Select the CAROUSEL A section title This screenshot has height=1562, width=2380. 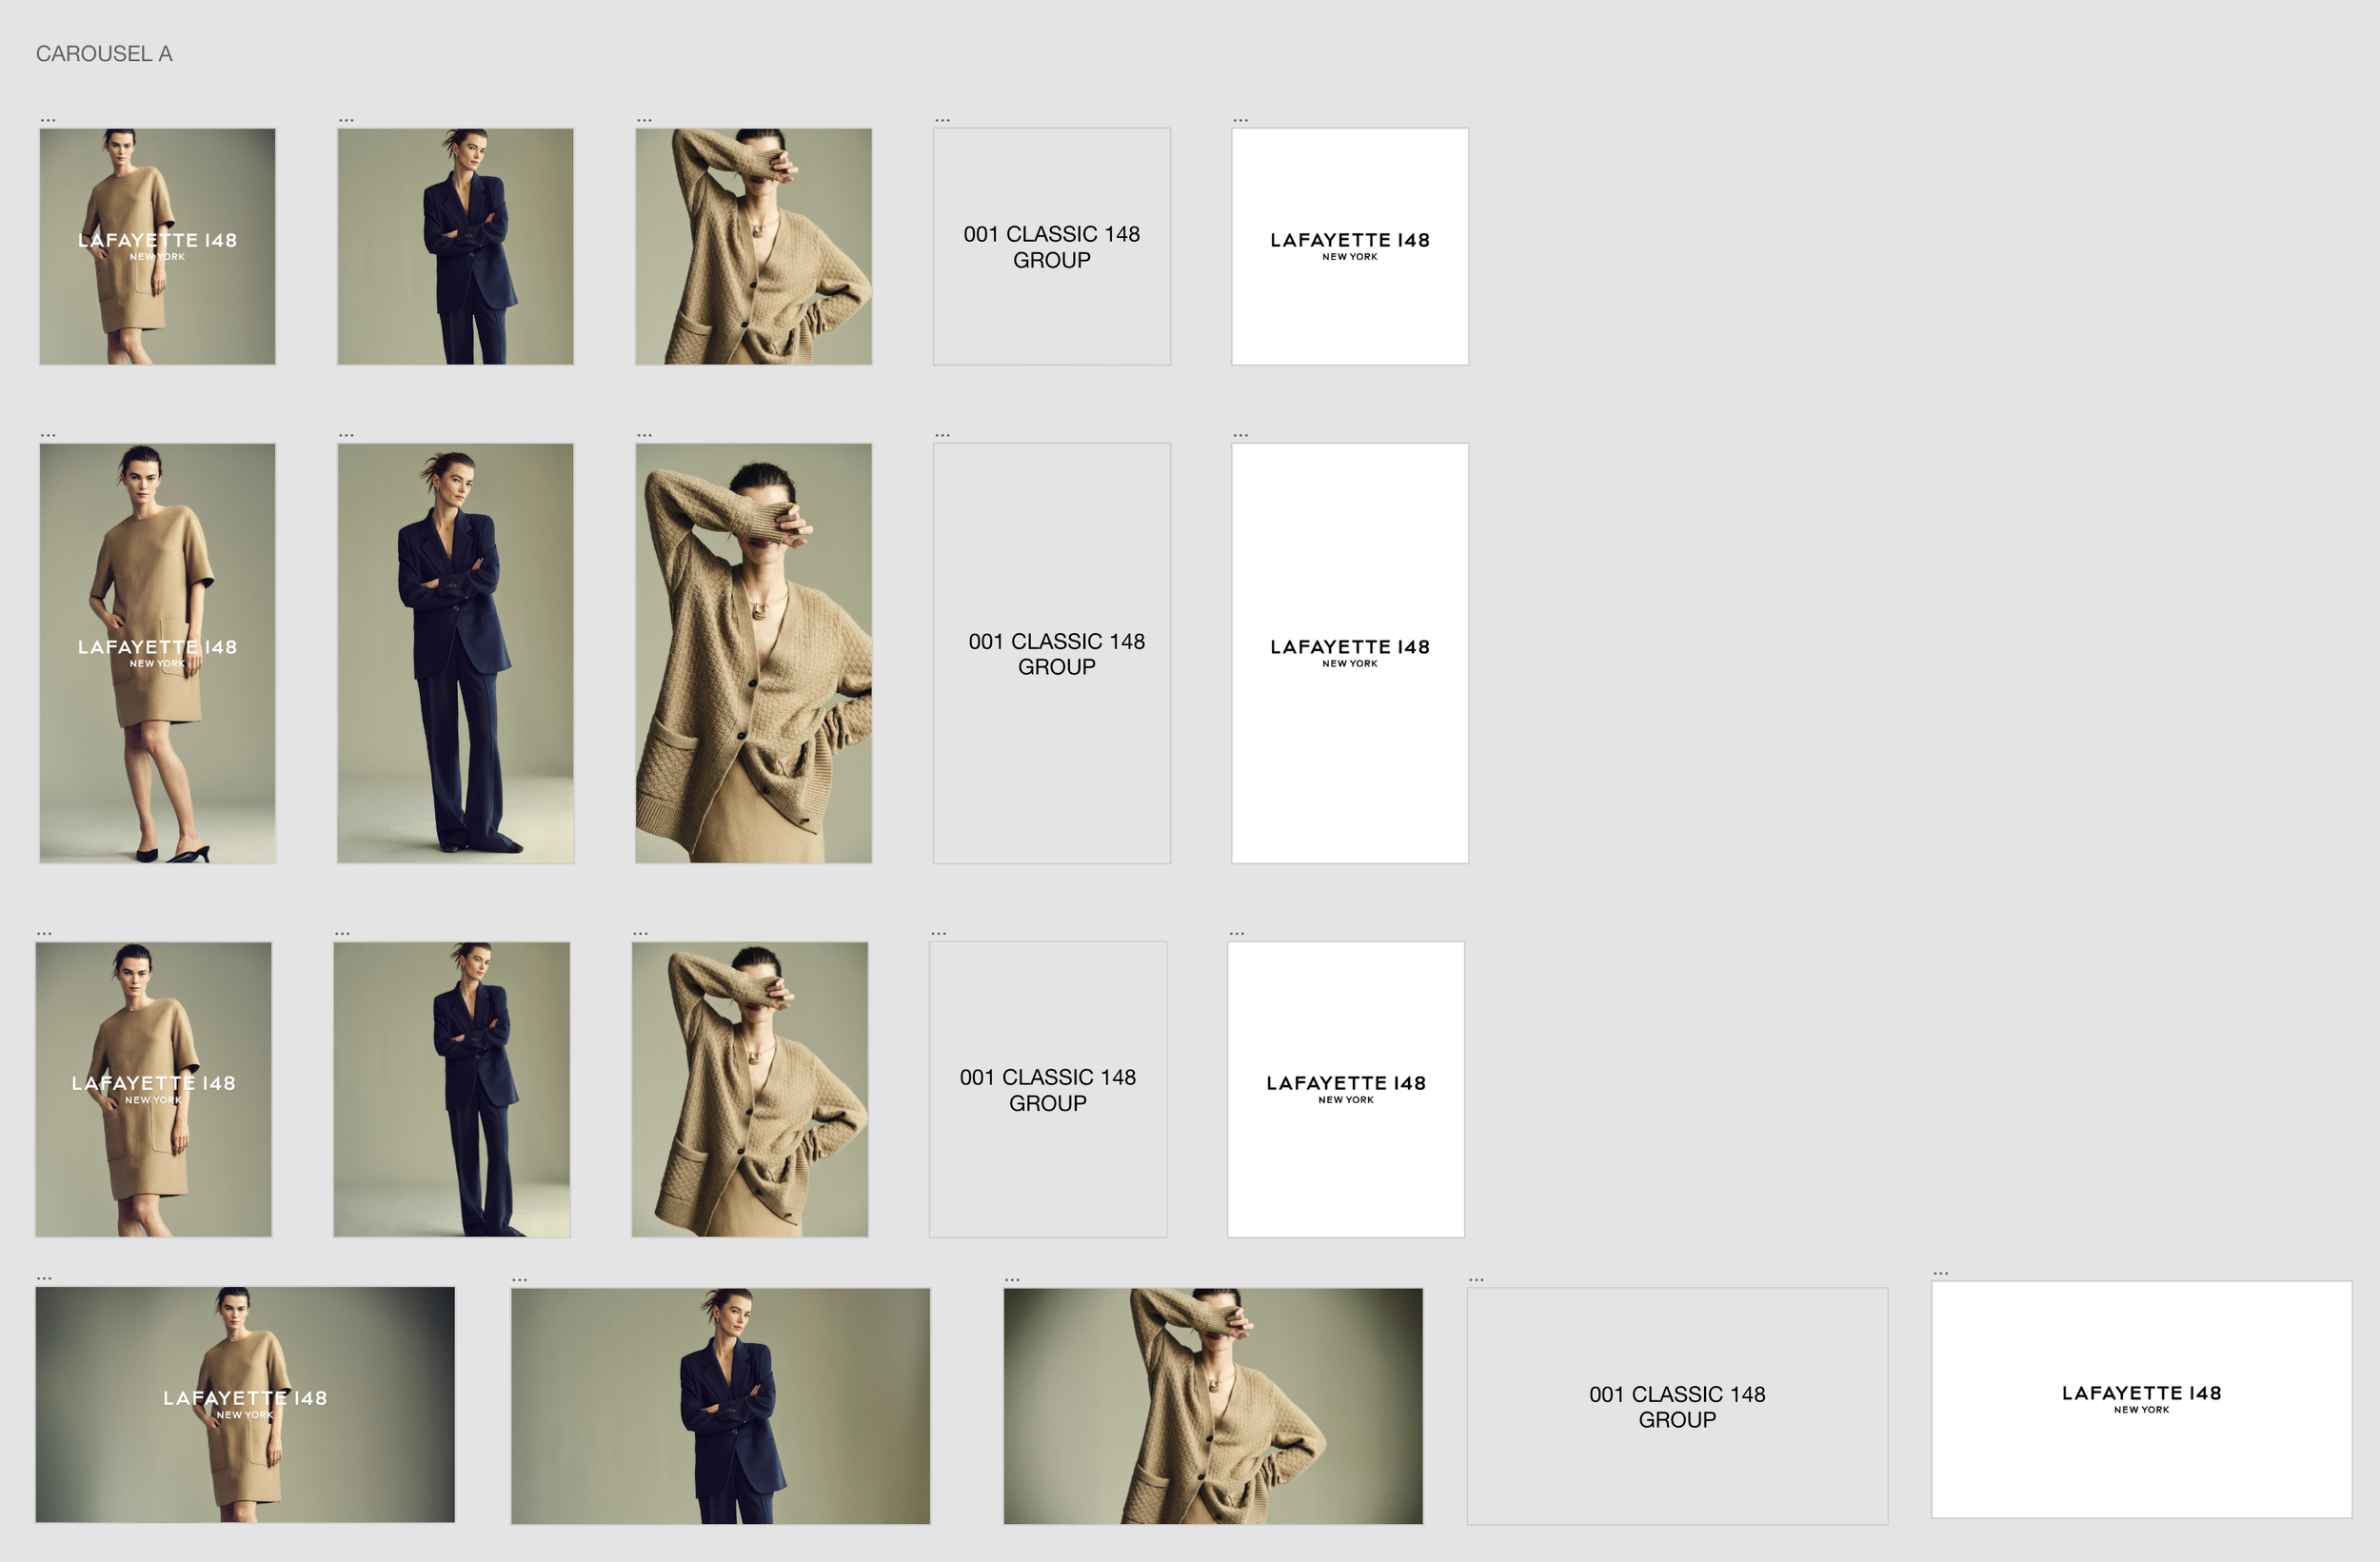click(104, 54)
